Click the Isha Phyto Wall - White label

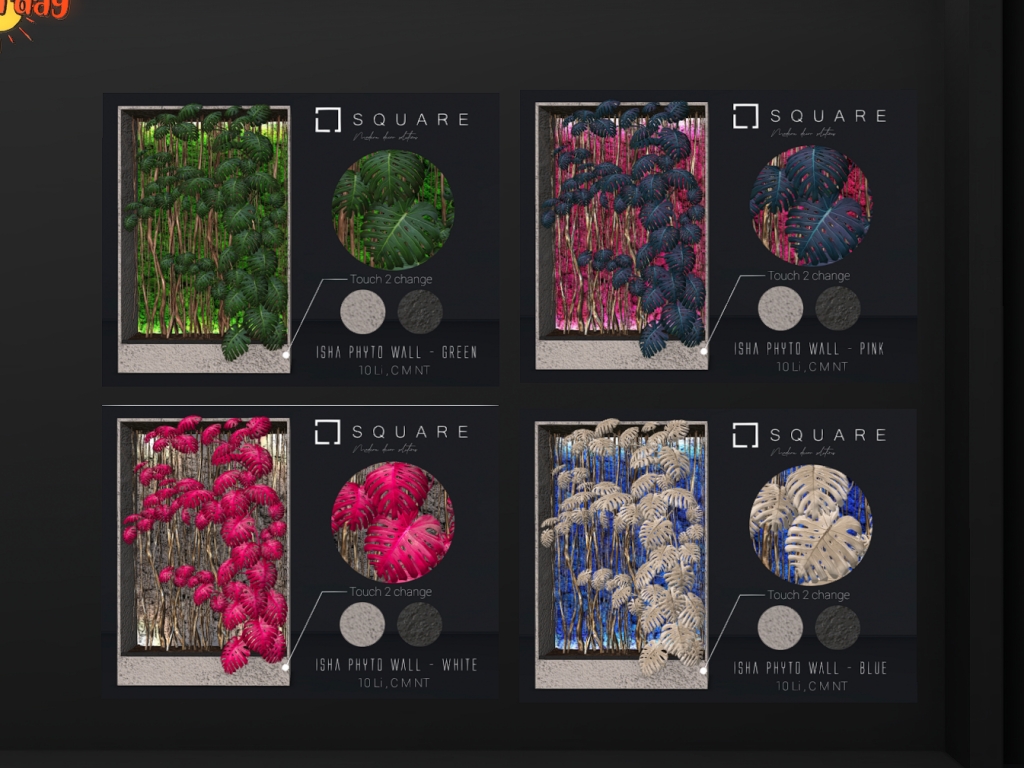(396, 665)
